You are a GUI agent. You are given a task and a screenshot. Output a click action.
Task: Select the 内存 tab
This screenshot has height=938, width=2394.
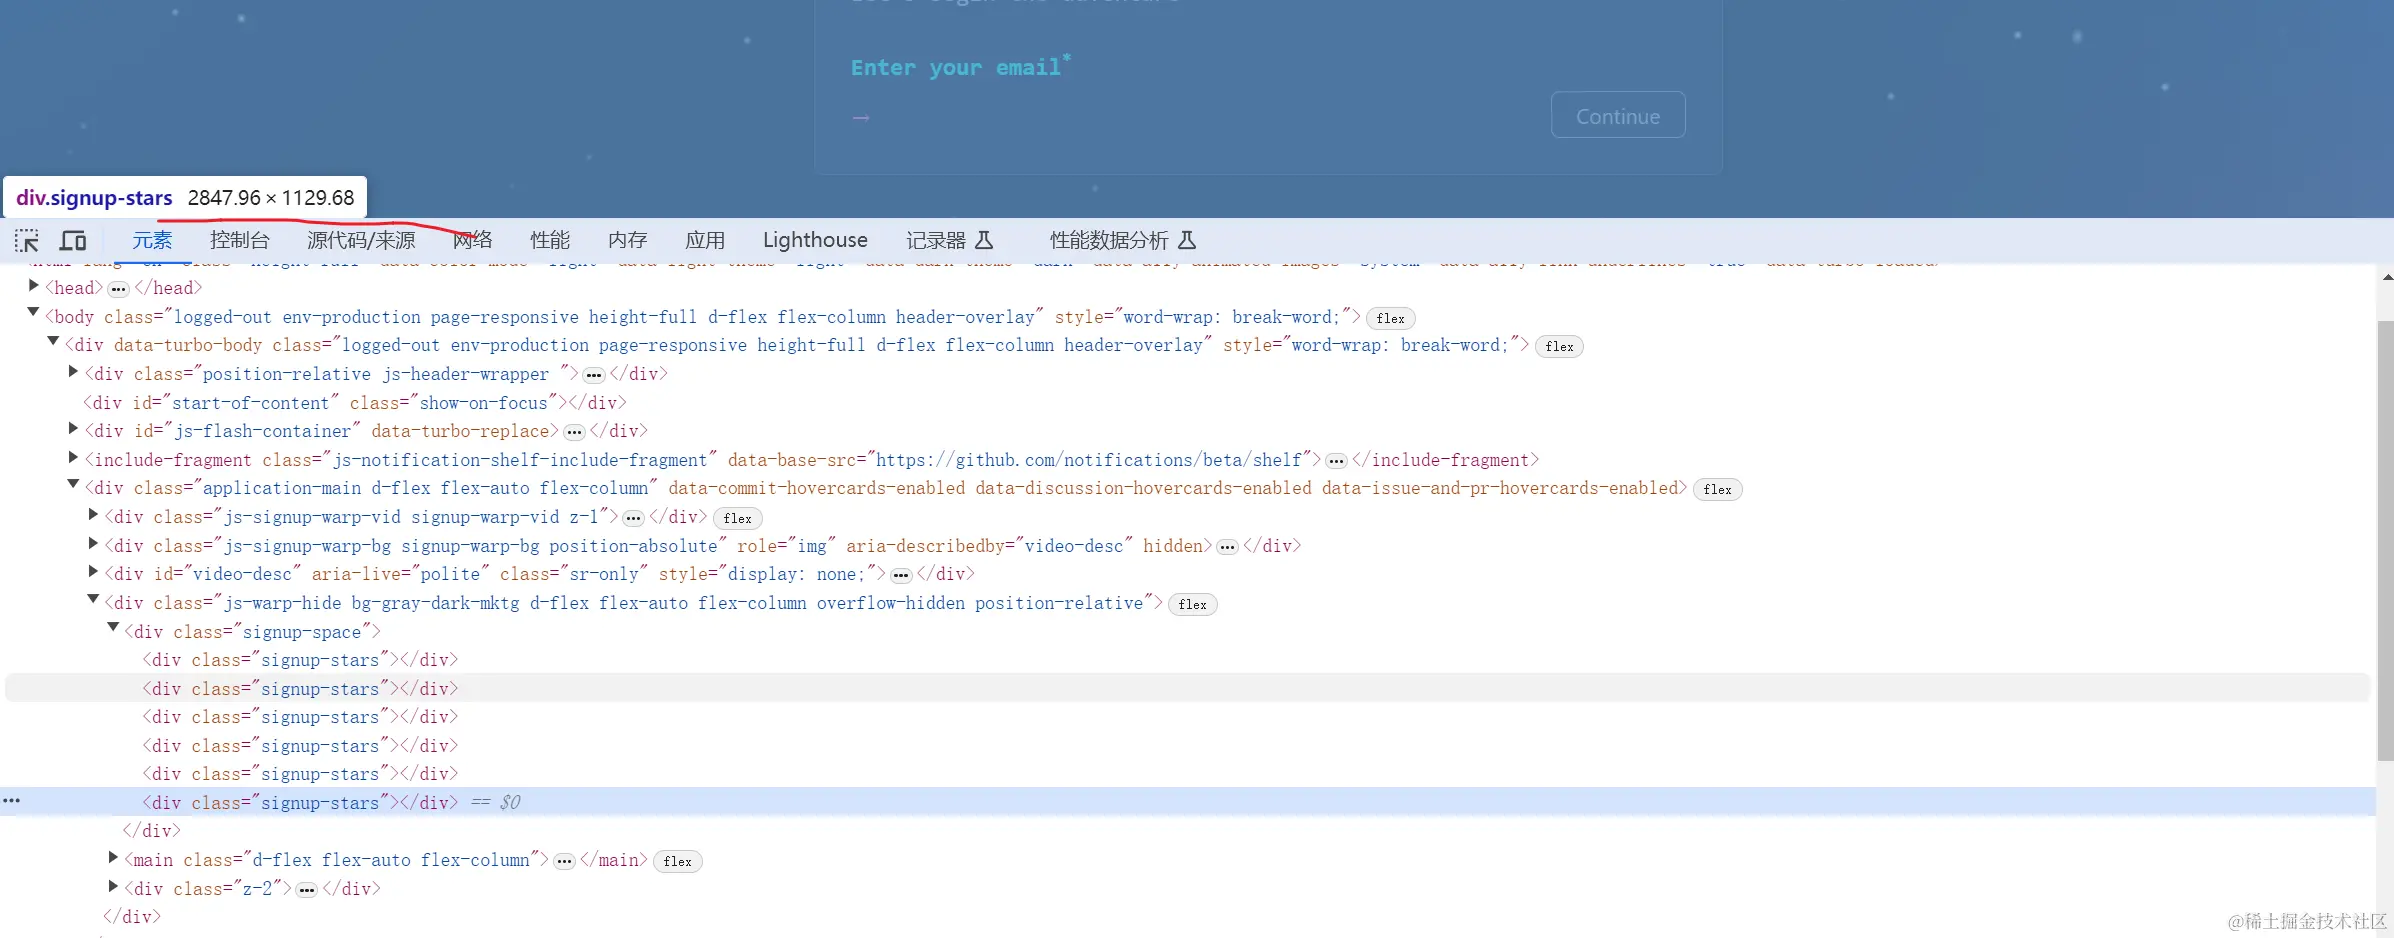[x=628, y=240]
